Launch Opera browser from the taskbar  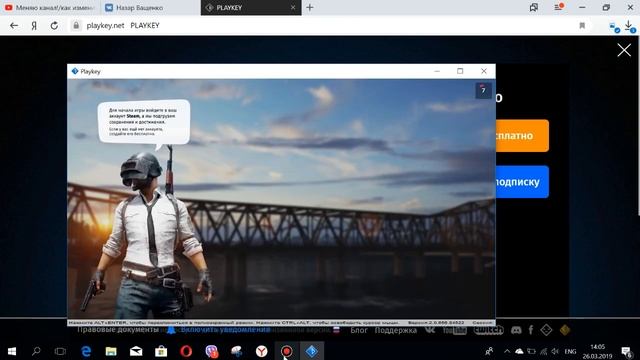186,351
